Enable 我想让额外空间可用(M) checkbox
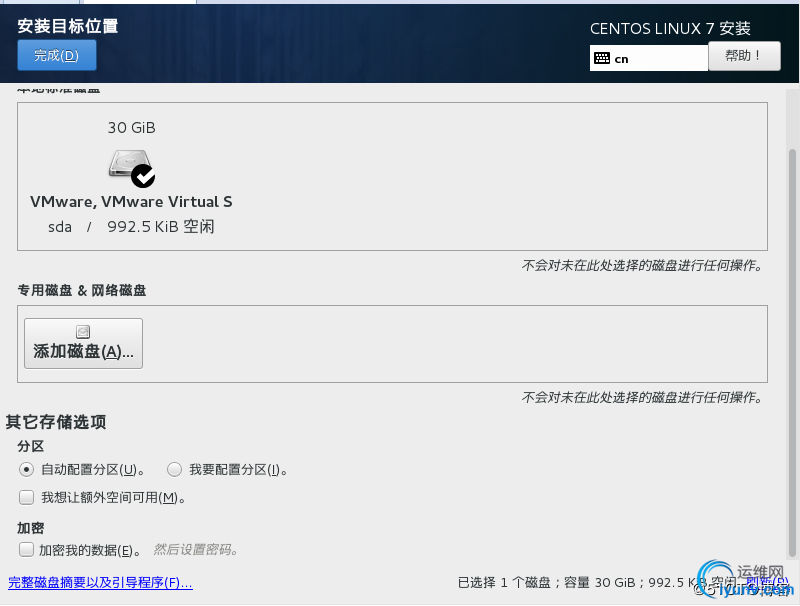This screenshot has width=800, height=606. click(27, 497)
